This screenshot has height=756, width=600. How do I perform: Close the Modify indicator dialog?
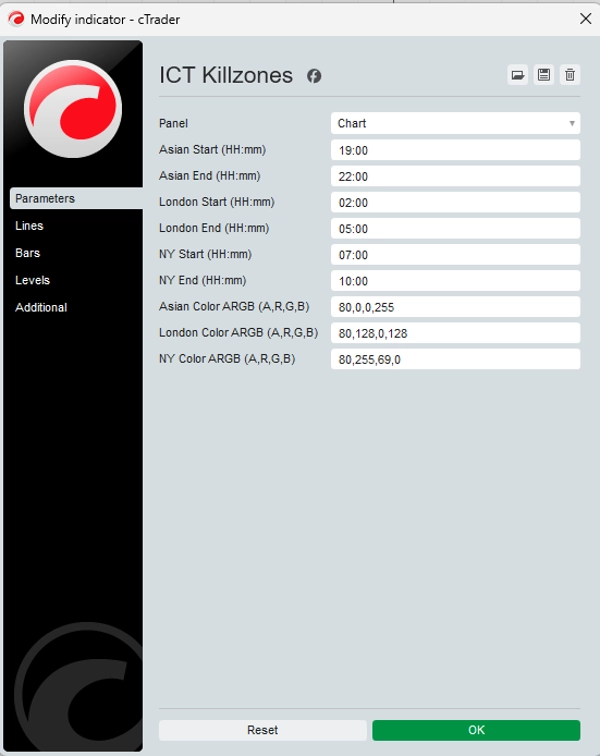[x=585, y=18]
